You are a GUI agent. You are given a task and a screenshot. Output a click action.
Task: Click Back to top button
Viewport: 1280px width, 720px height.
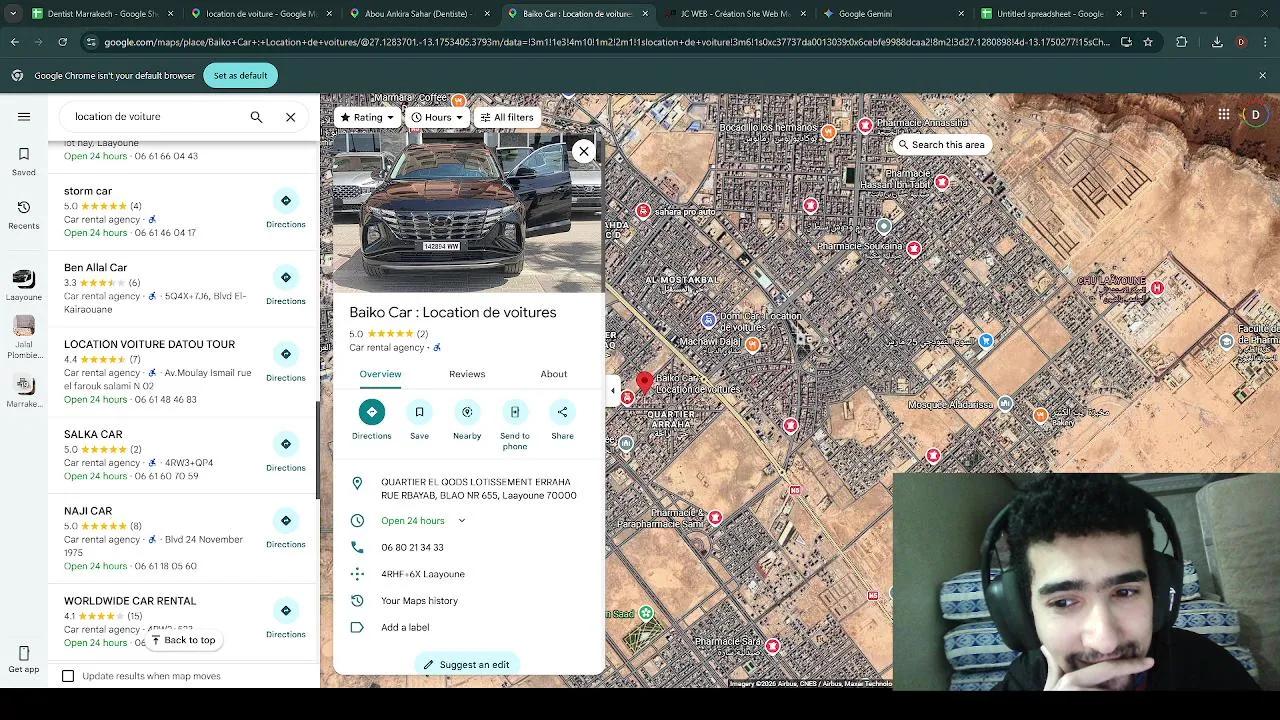coord(182,640)
